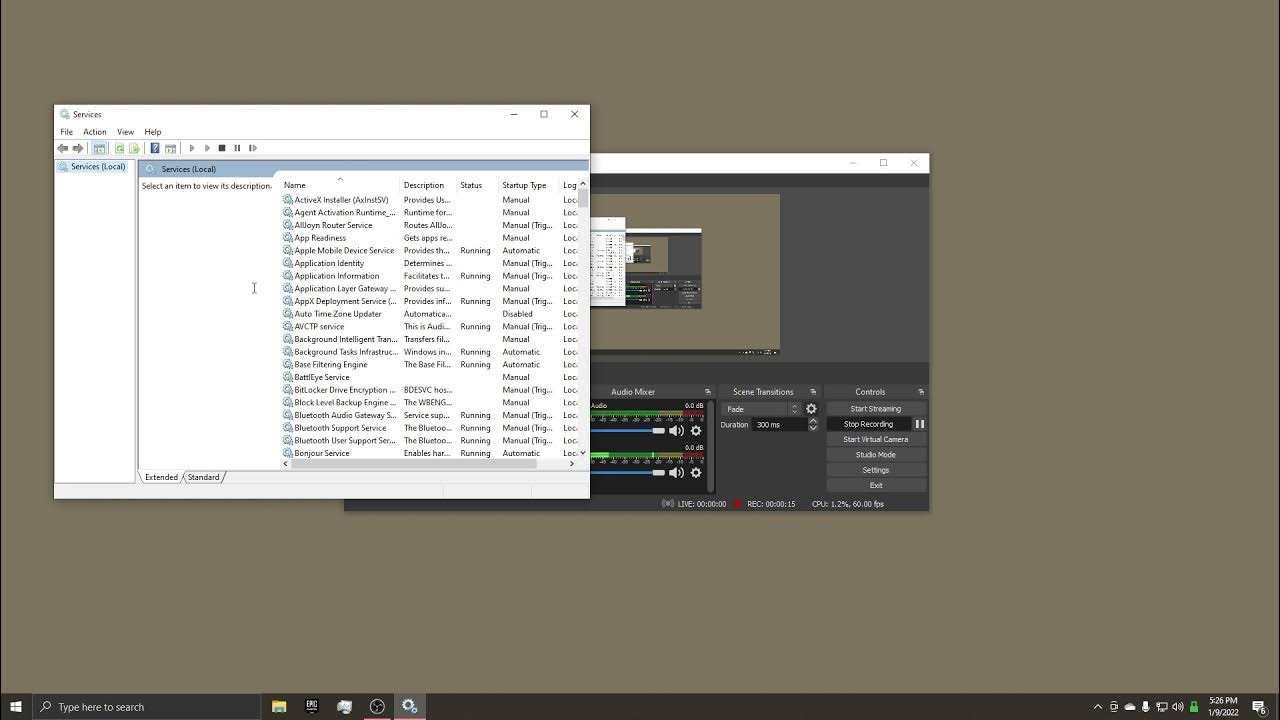1280x720 pixels.
Task: Sort by the Status column header
Action: (477, 185)
